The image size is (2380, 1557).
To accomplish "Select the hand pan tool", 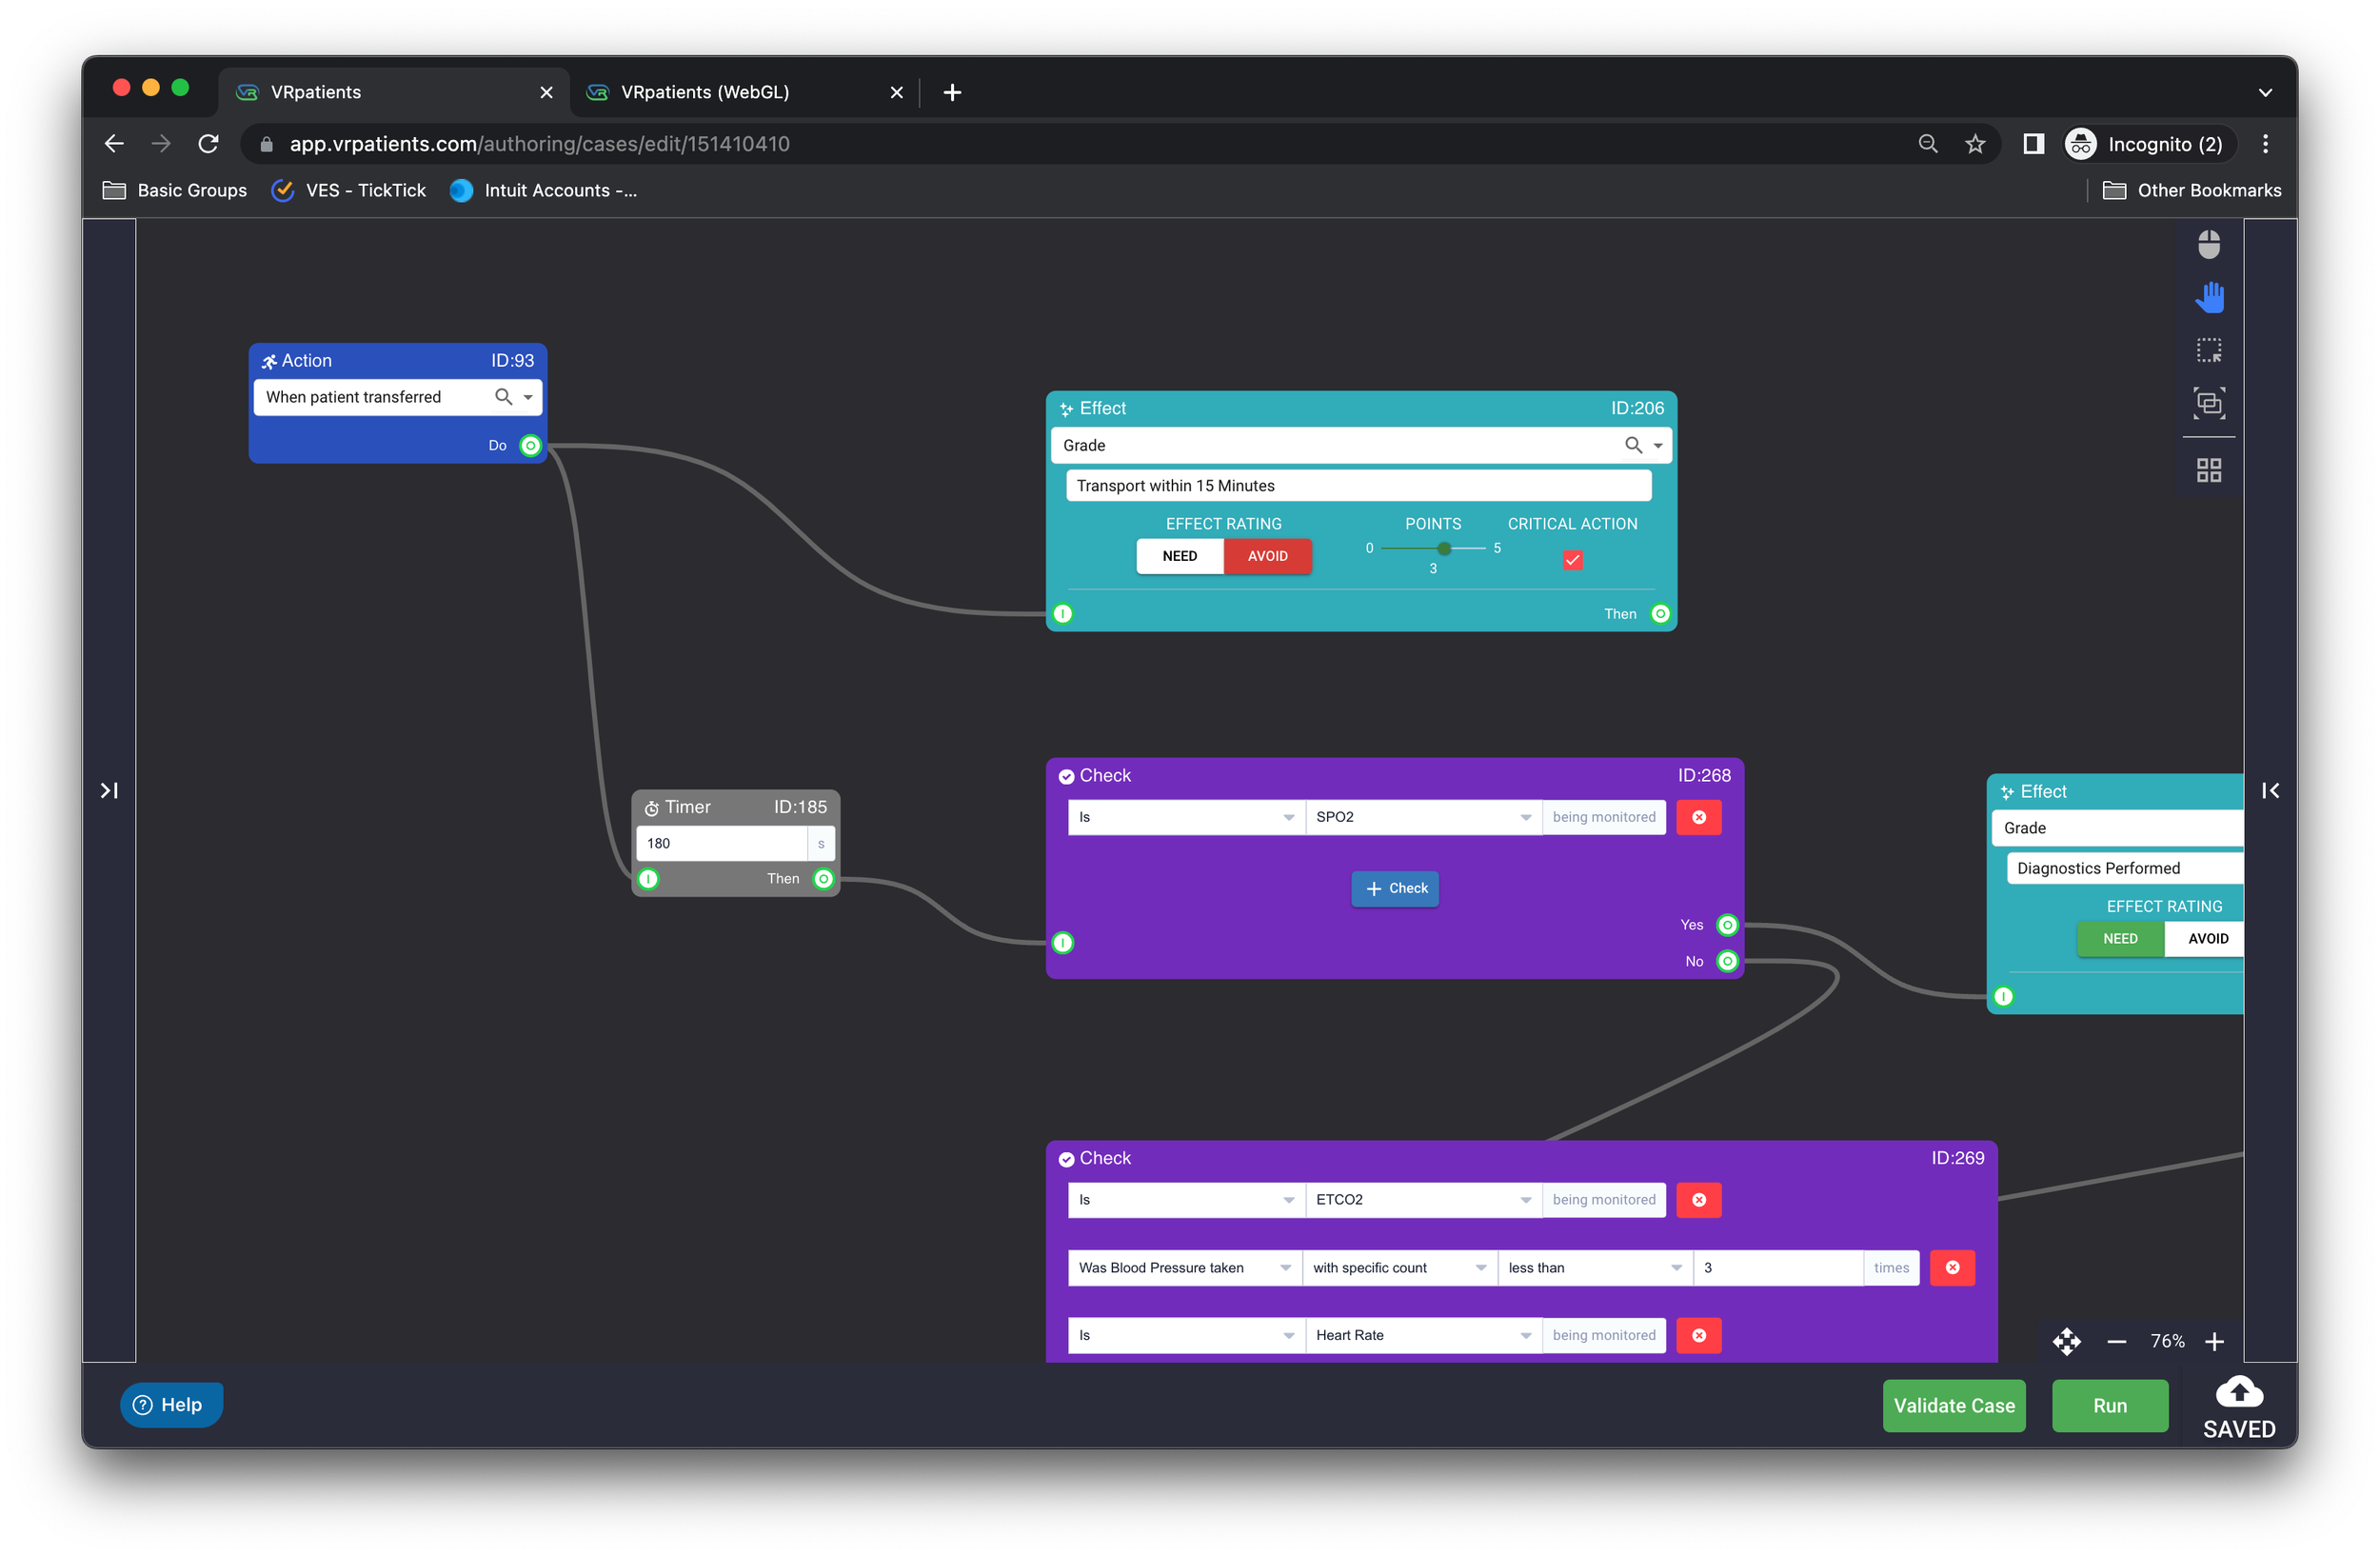I will coord(2208,297).
